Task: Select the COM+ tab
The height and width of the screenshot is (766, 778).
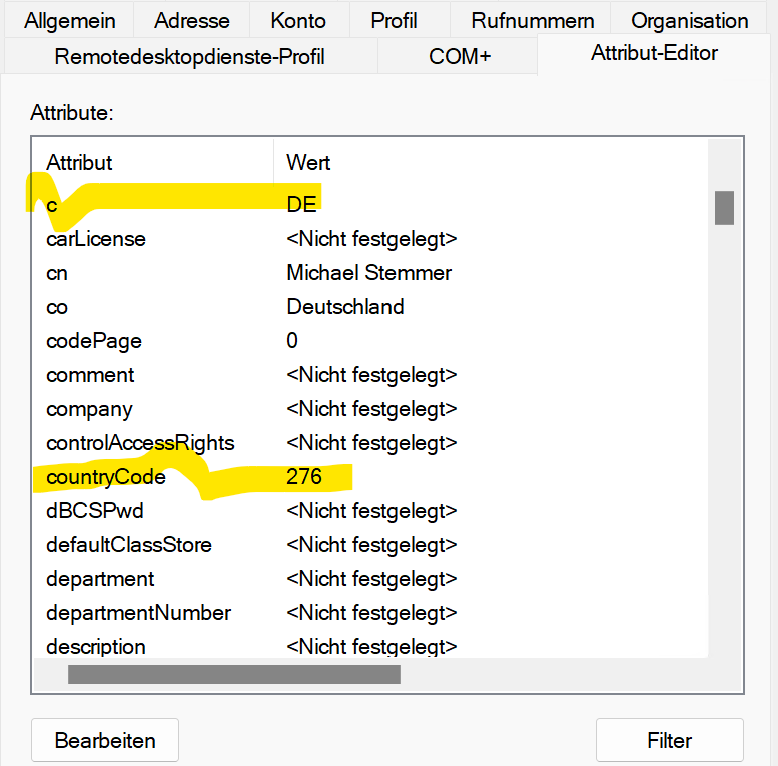Action: click(x=460, y=56)
